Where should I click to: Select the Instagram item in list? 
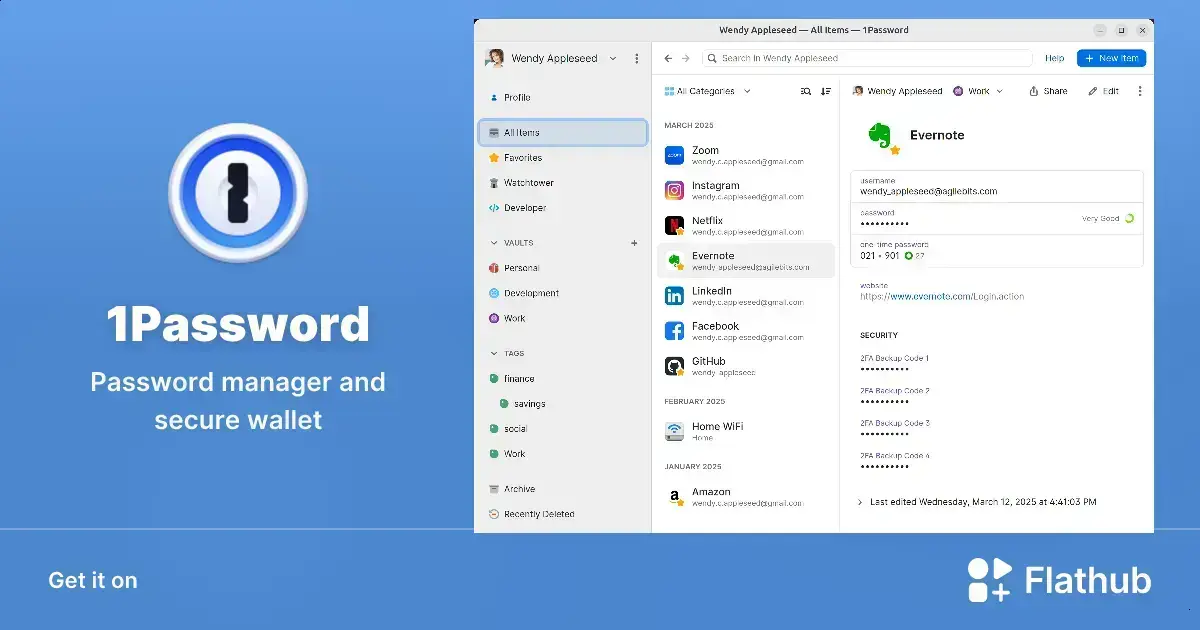coord(746,191)
